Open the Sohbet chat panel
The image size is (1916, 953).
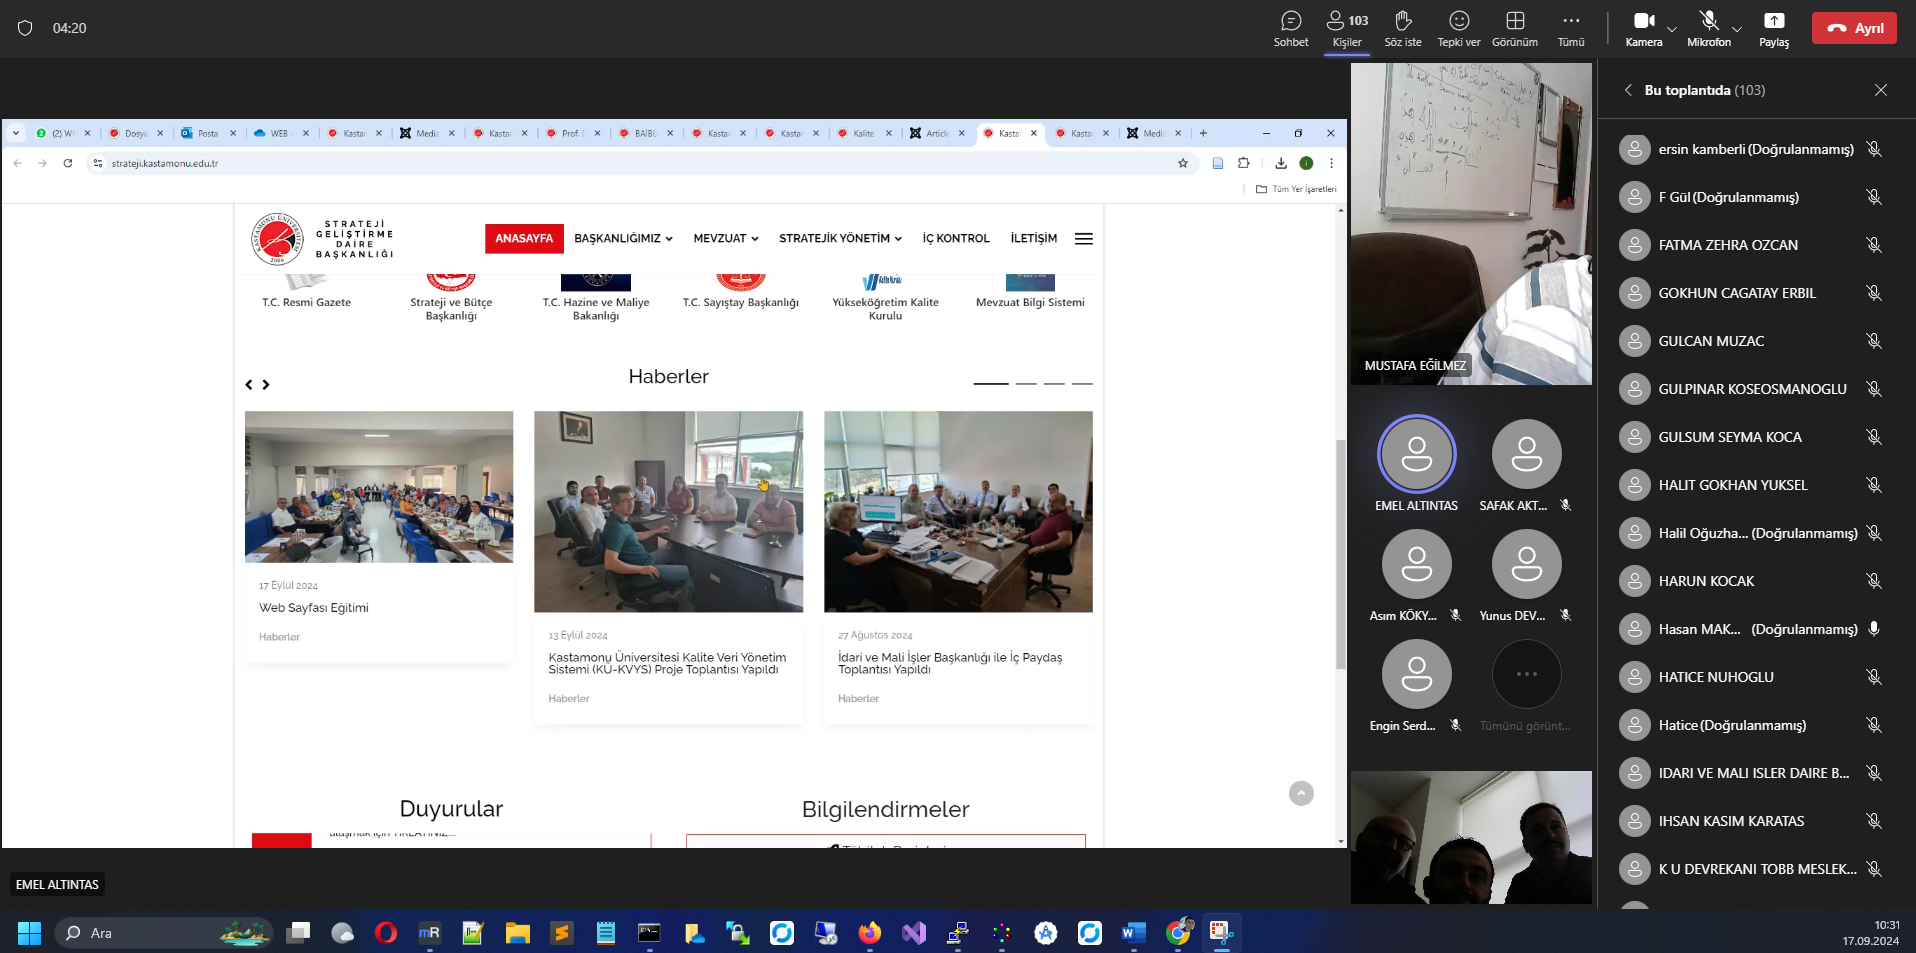pyautogui.click(x=1290, y=28)
